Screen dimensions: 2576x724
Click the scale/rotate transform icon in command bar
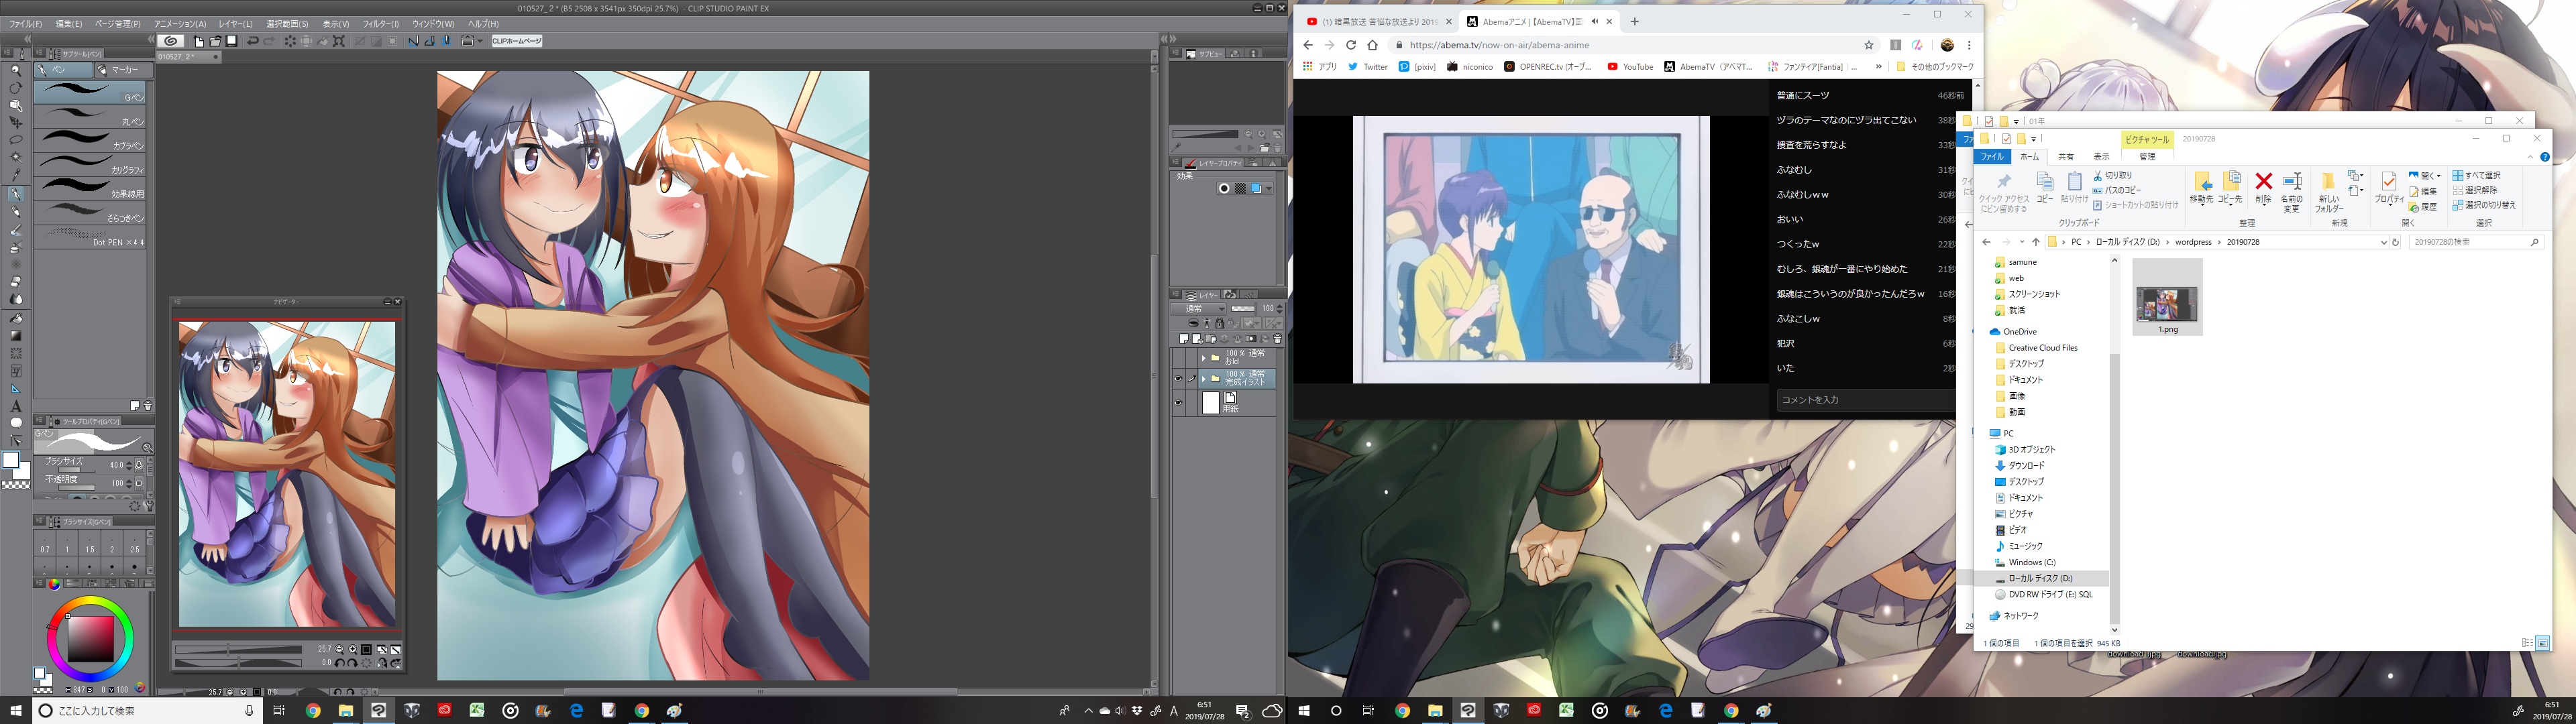339,41
